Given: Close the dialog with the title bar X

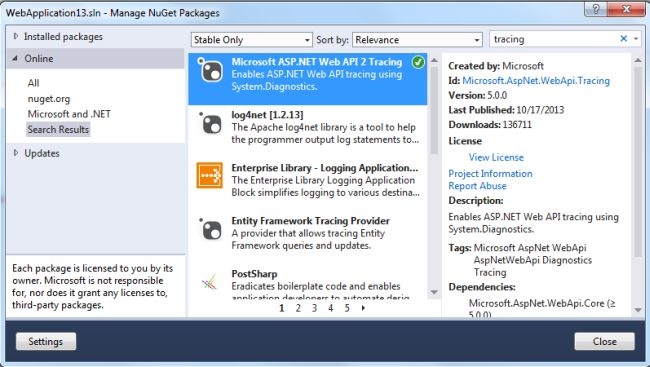Looking at the screenshot, I should pyautogui.click(x=626, y=9).
